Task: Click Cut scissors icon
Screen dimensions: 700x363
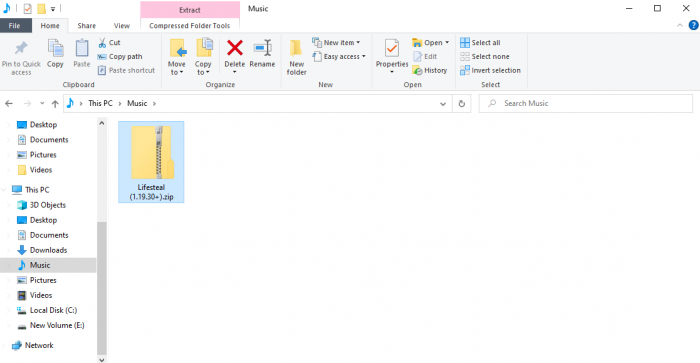Action: click(102, 42)
